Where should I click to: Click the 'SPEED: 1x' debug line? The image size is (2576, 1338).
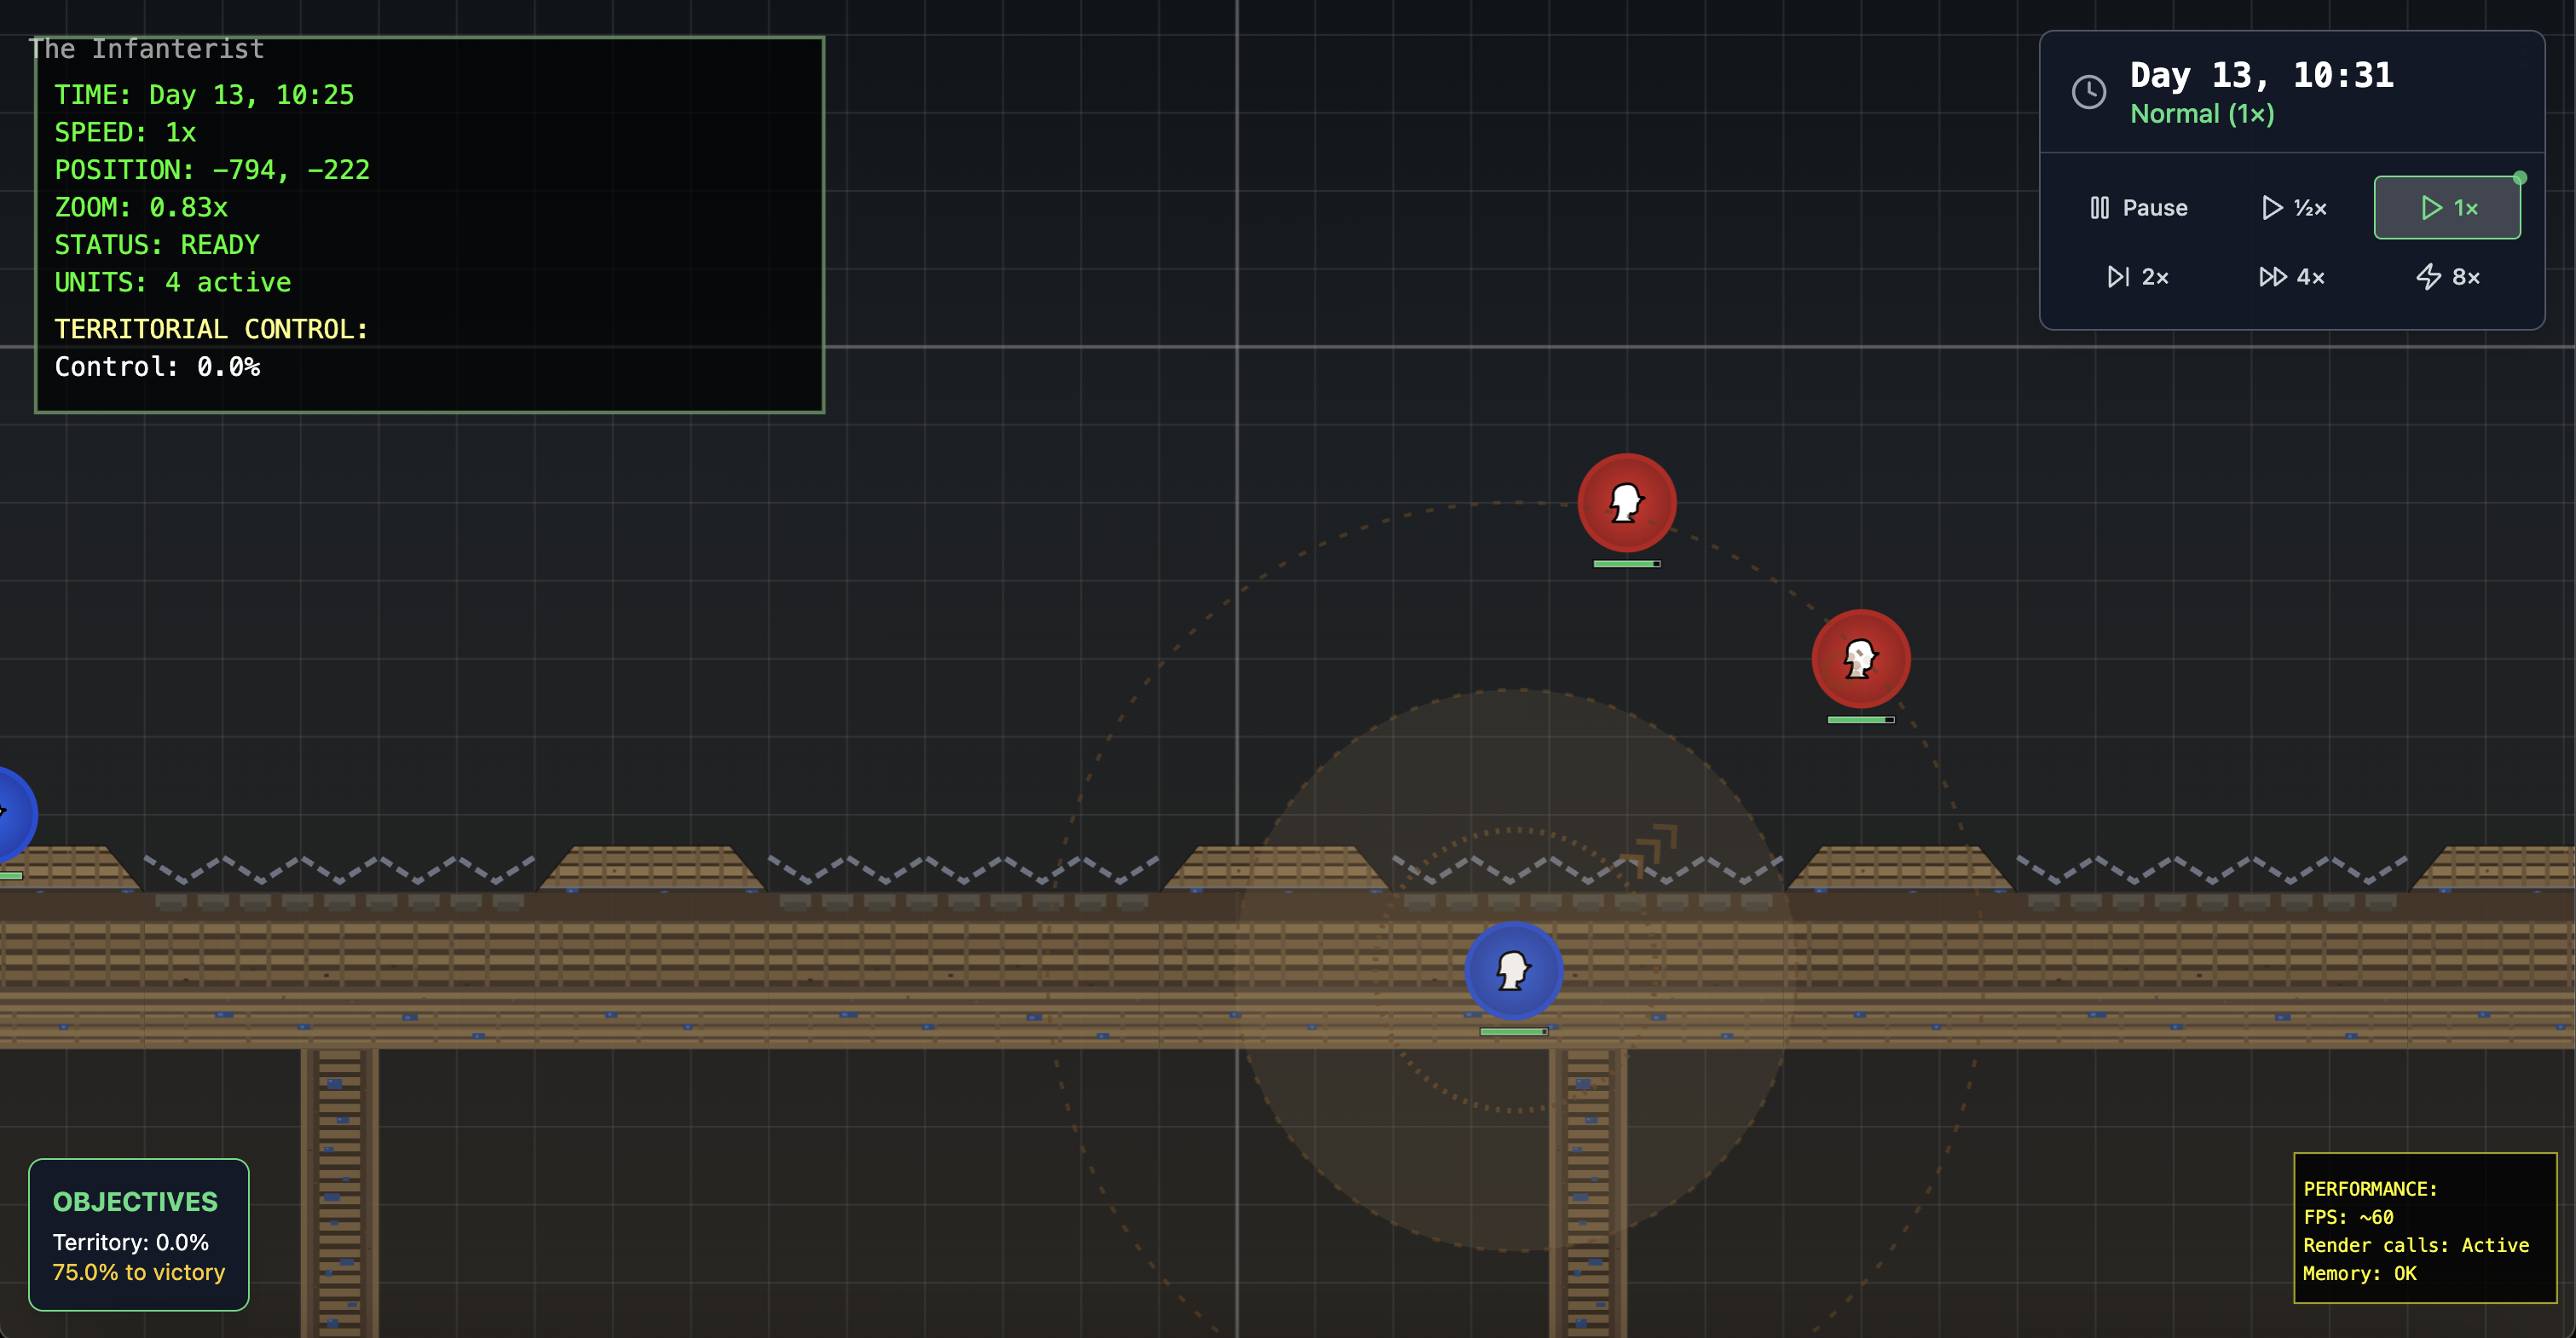[125, 133]
